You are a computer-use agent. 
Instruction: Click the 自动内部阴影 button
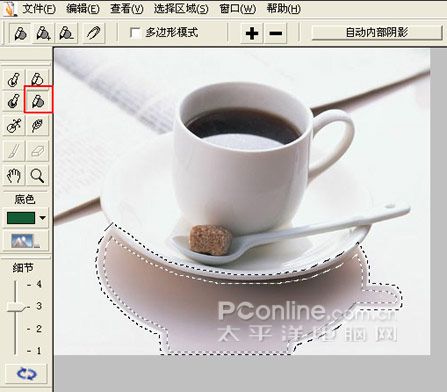pyautogui.click(x=377, y=33)
